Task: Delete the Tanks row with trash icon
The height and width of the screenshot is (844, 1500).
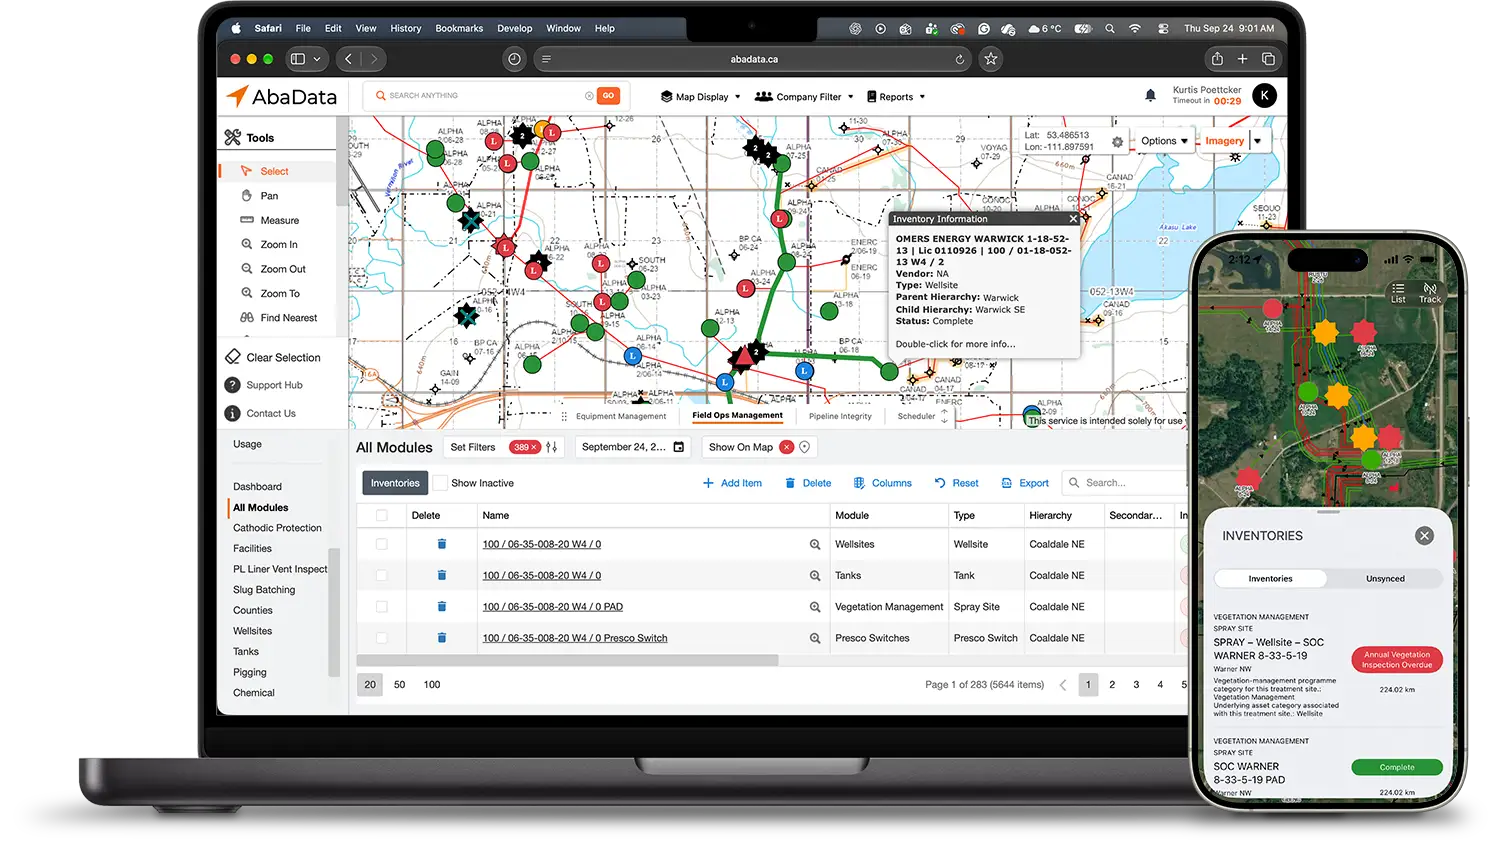Action: (441, 575)
